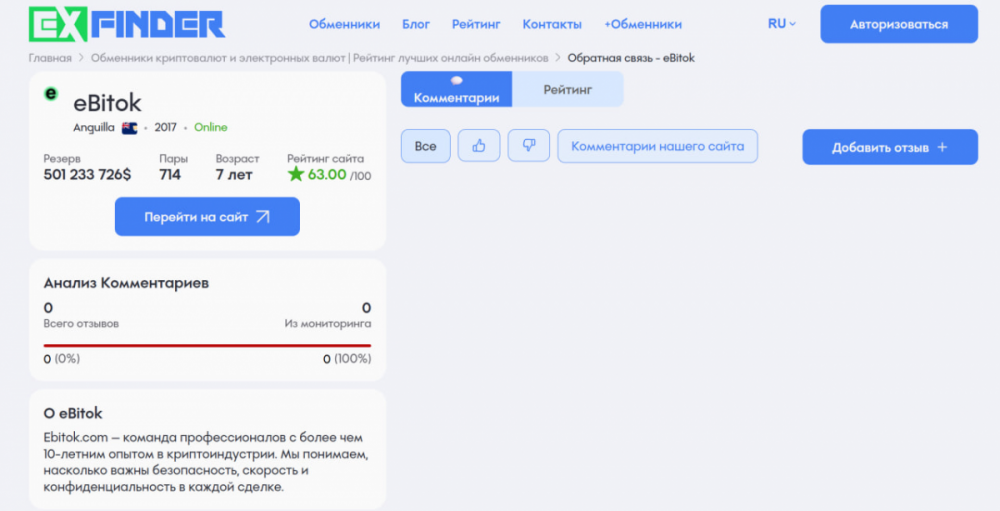This screenshot has width=1000, height=511.
Task: Click the year 2017 text
Action: click(165, 128)
